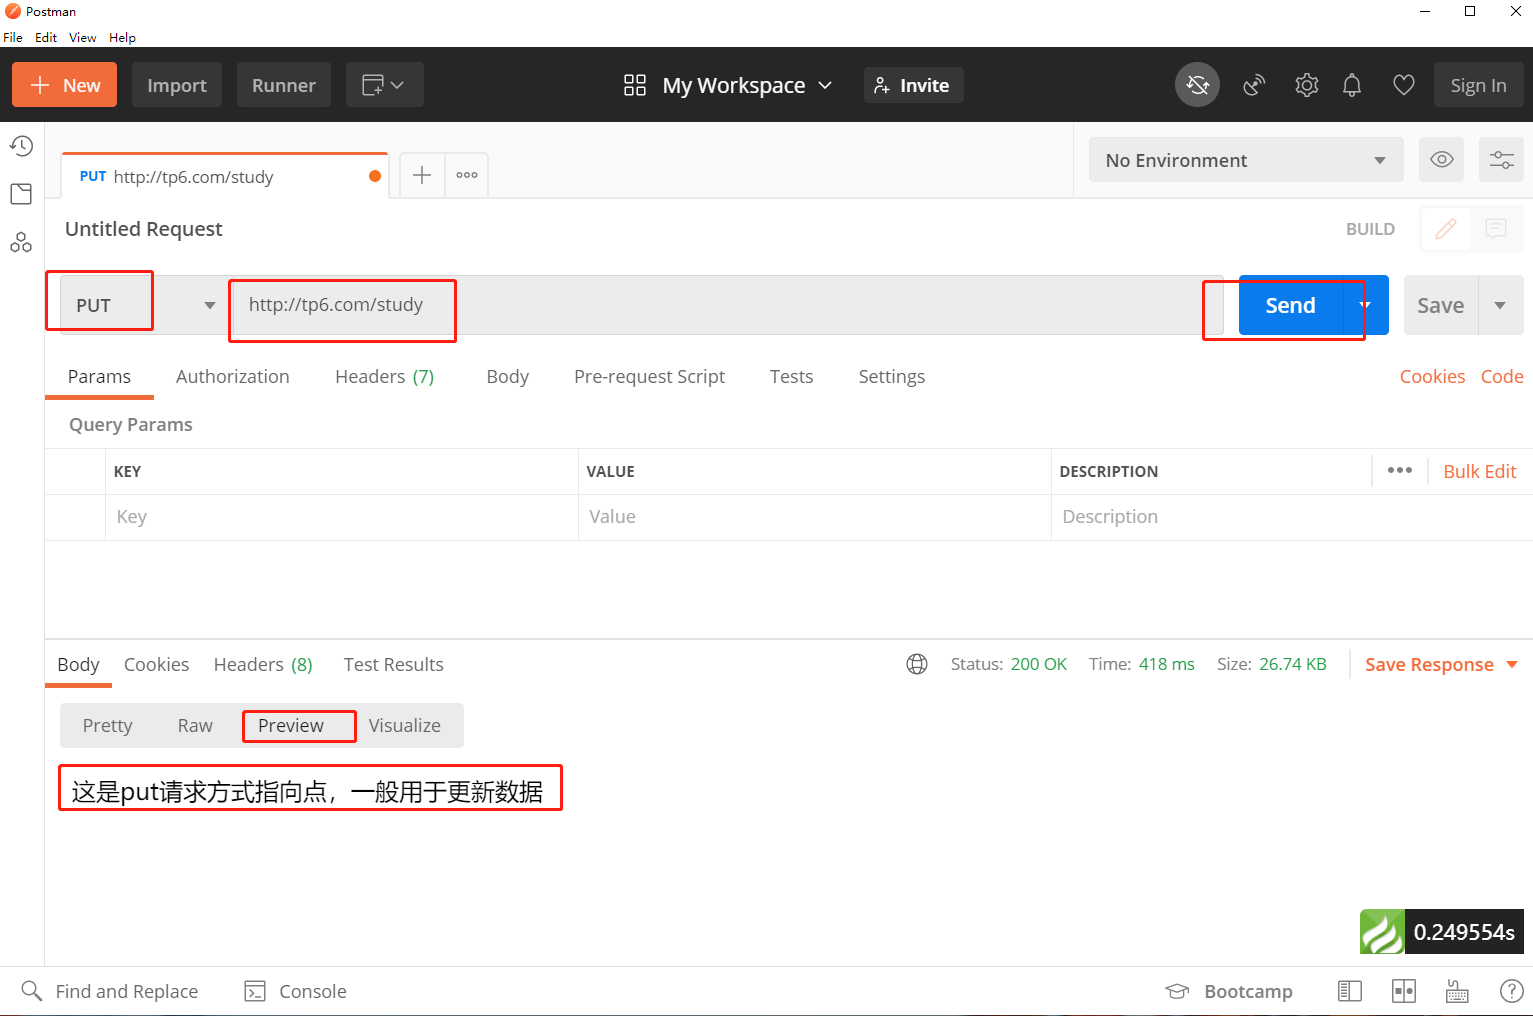Viewport: 1533px width, 1016px height.
Task: Select the PUT http://tp6.com/study request tab
Action: 224,176
